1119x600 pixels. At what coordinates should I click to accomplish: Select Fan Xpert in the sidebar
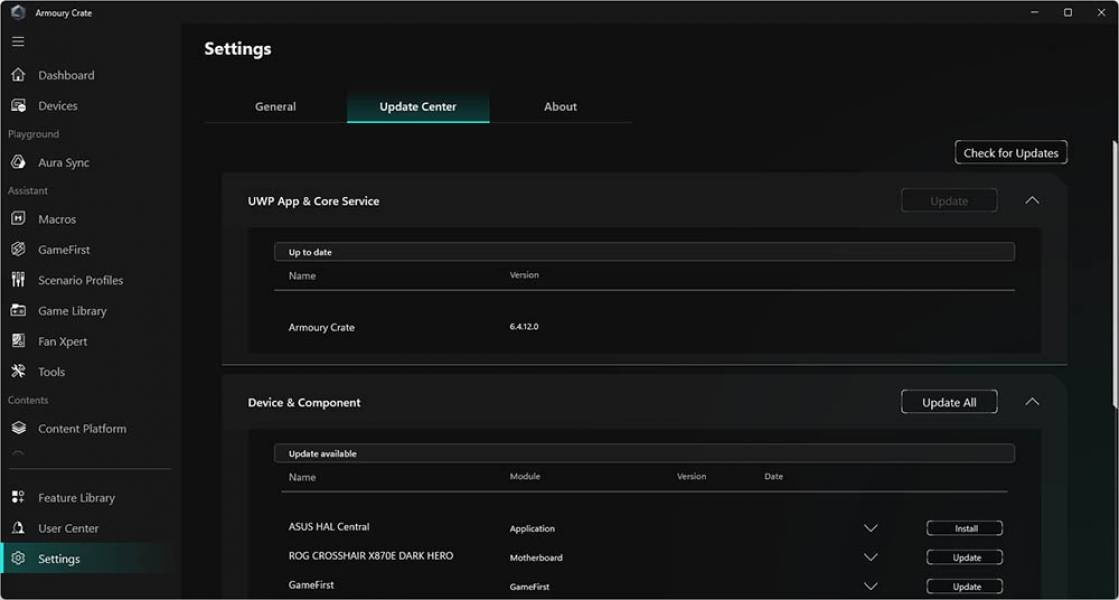pyautogui.click(x=63, y=341)
